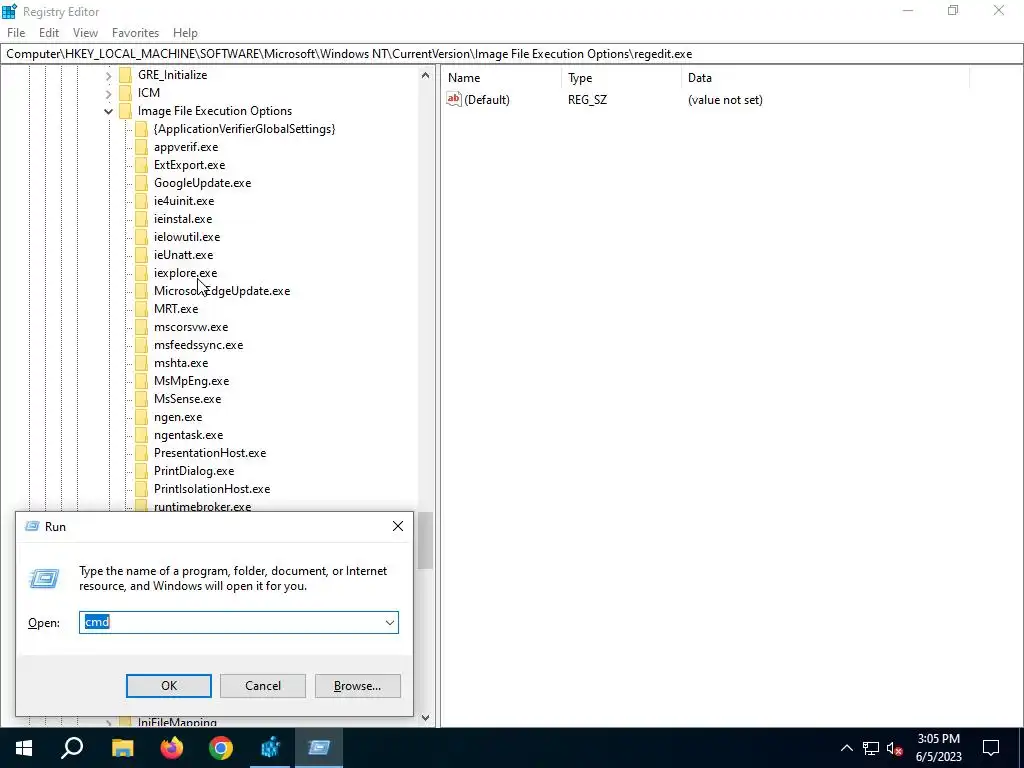The height and width of the screenshot is (768, 1024).
Task: Switch to Registry Editor taskbar button
Action: tap(270, 748)
